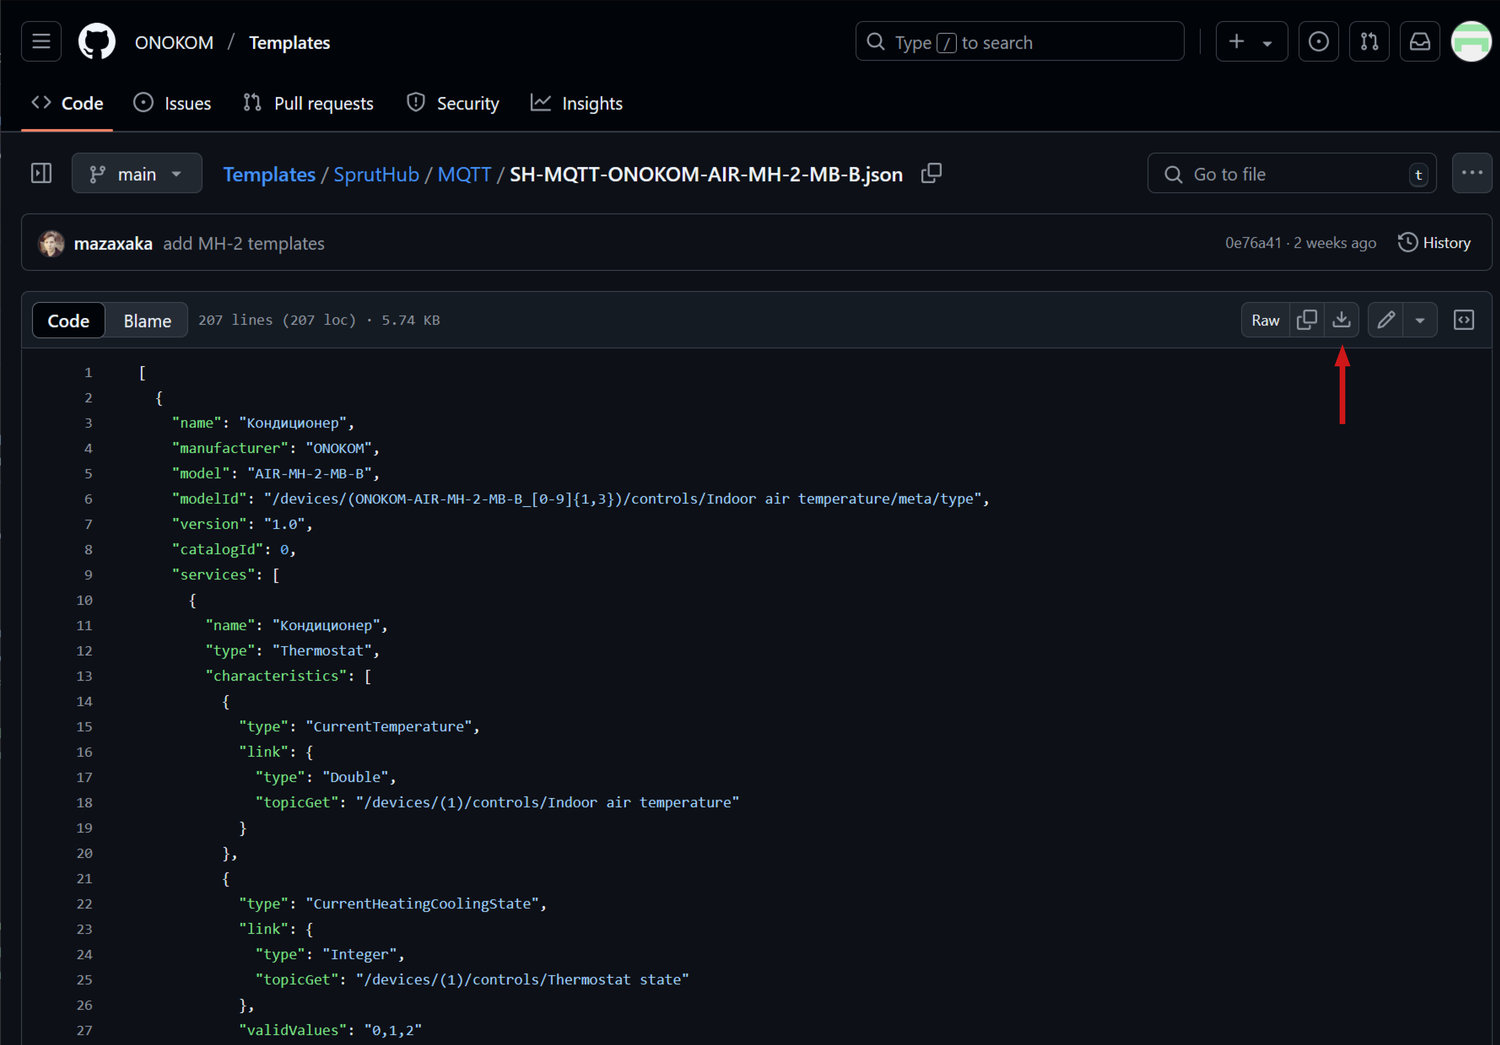The image size is (1500, 1045).
Task: Open the main branch selector dropdown
Action: pos(137,174)
